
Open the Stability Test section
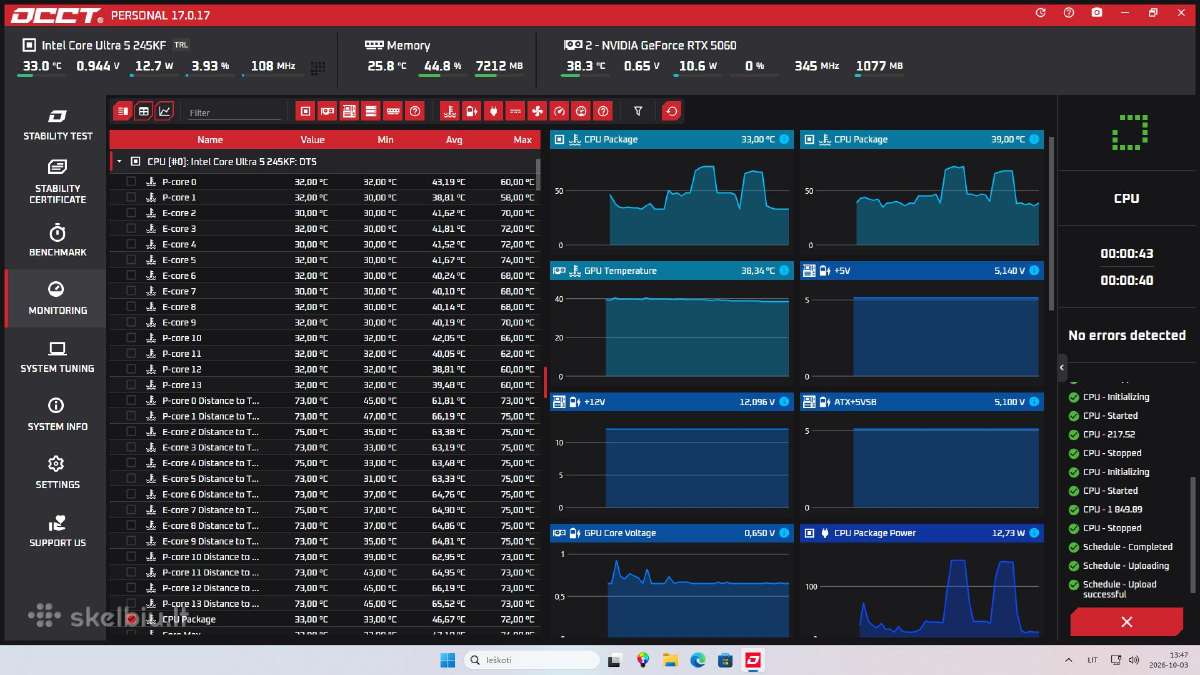point(57,123)
